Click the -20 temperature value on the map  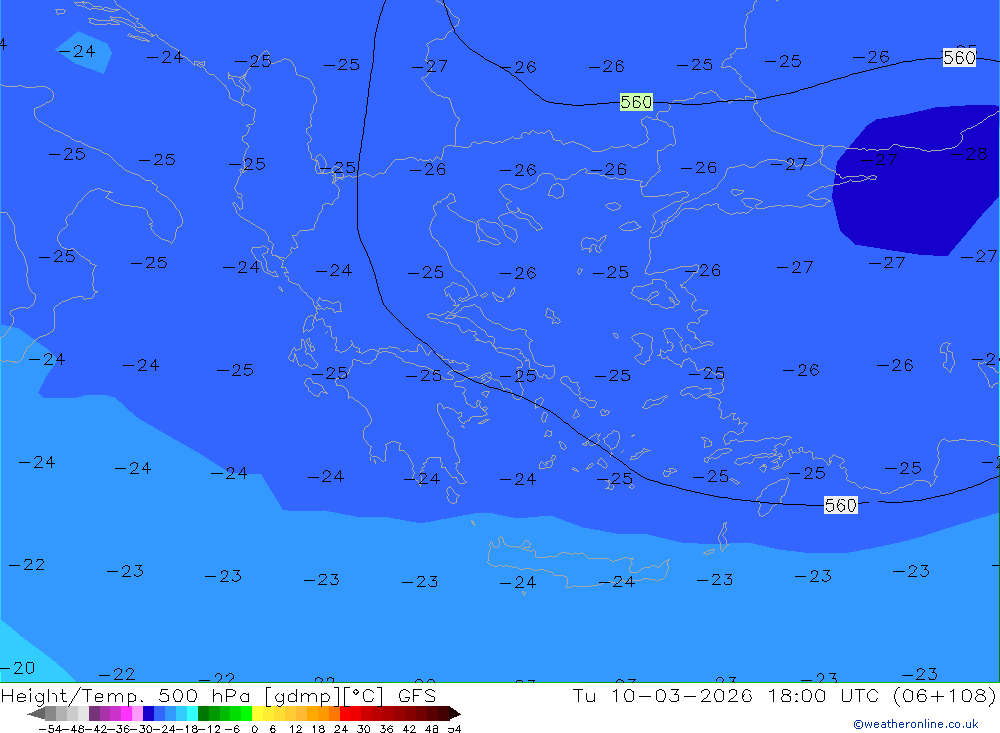tap(17, 668)
